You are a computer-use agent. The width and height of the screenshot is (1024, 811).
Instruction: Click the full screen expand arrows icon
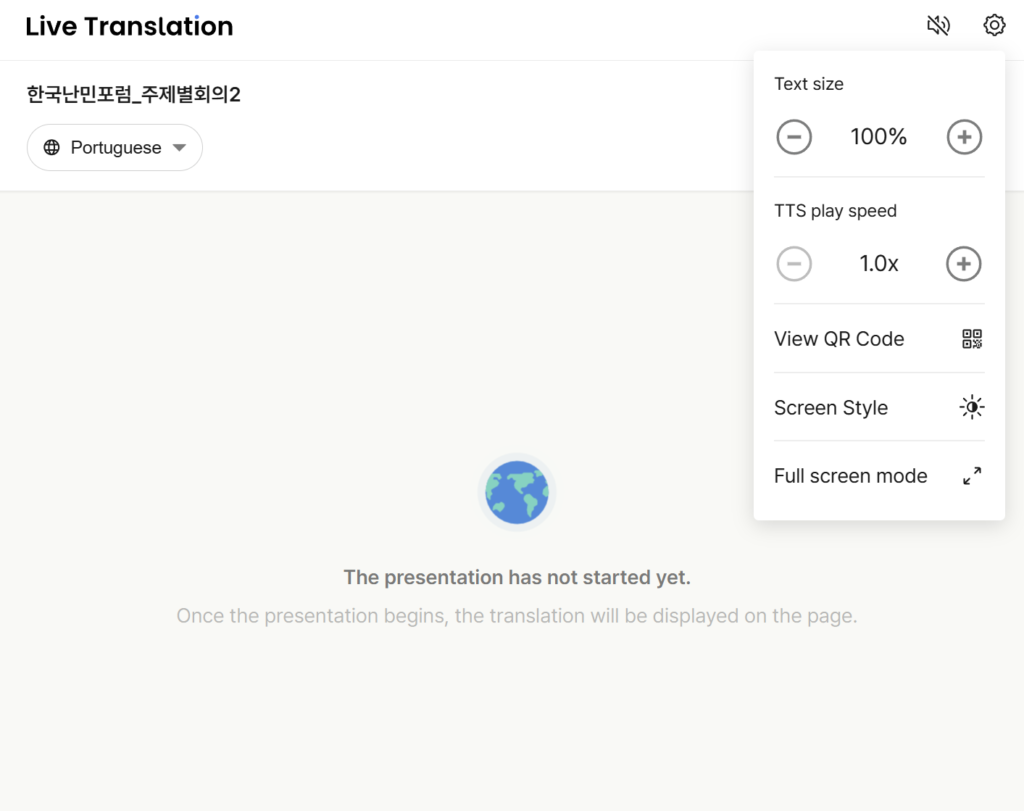(972, 476)
